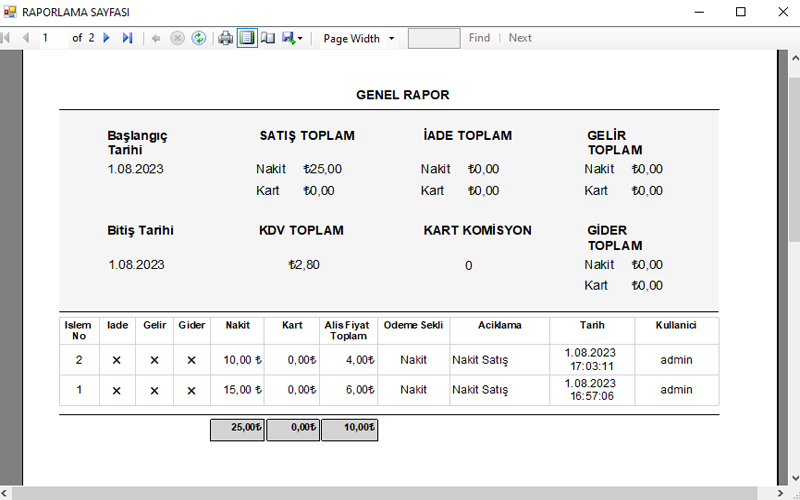Refresh the report
This screenshot has height=500, width=800.
click(x=199, y=38)
